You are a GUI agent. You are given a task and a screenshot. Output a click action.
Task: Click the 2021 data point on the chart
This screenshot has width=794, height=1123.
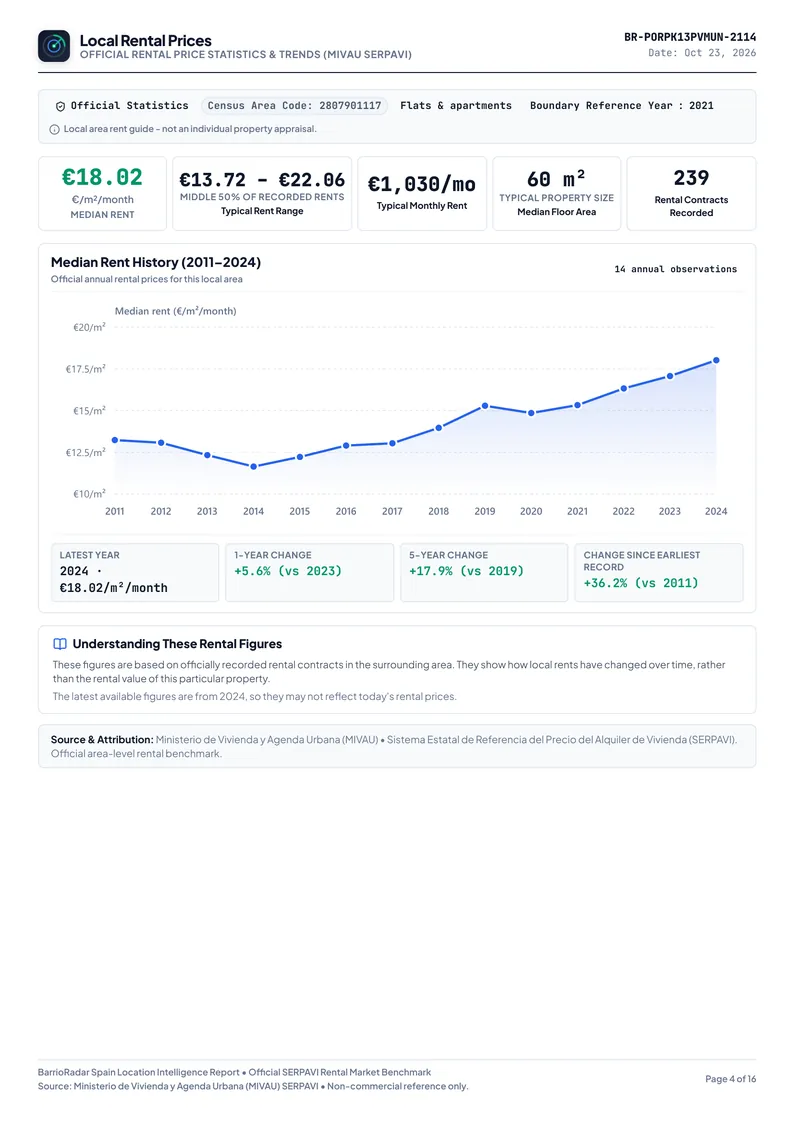coord(578,405)
